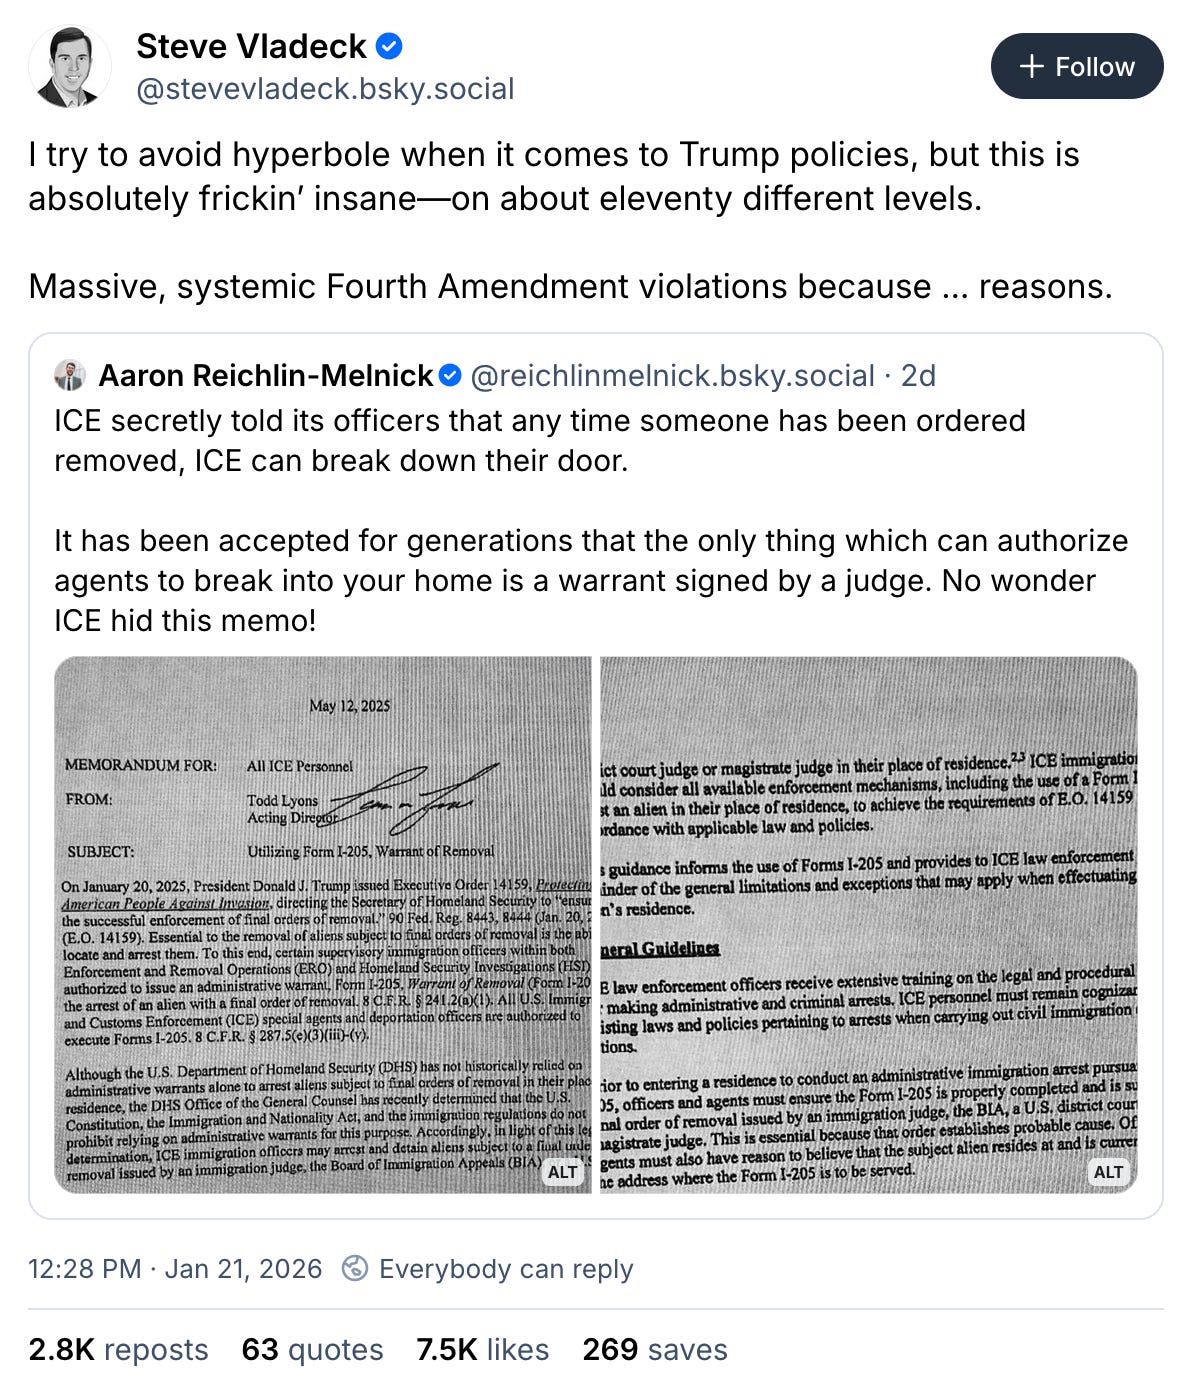This screenshot has width=1192, height=1380.
Task: Open Aaron Reichlin-Melnick's profile avatar
Action: (69, 377)
